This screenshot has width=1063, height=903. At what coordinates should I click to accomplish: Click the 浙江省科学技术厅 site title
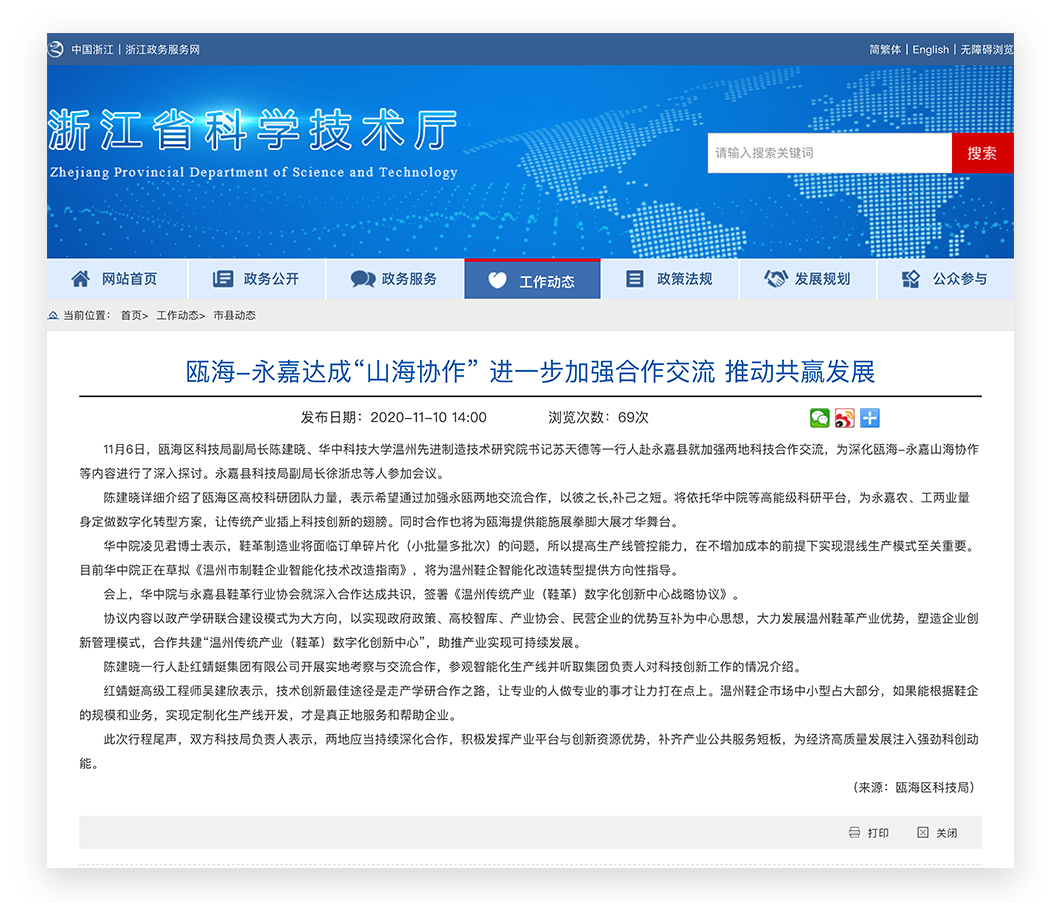[254, 130]
